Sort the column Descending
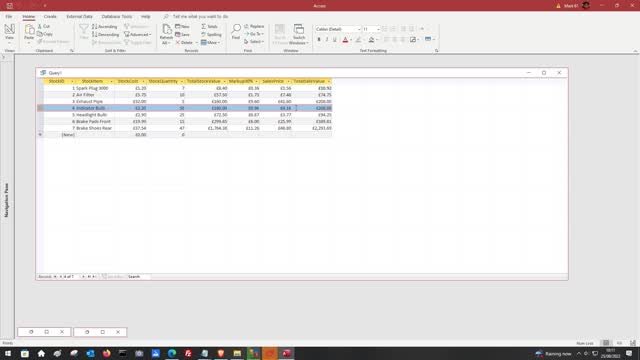 [x=105, y=35]
